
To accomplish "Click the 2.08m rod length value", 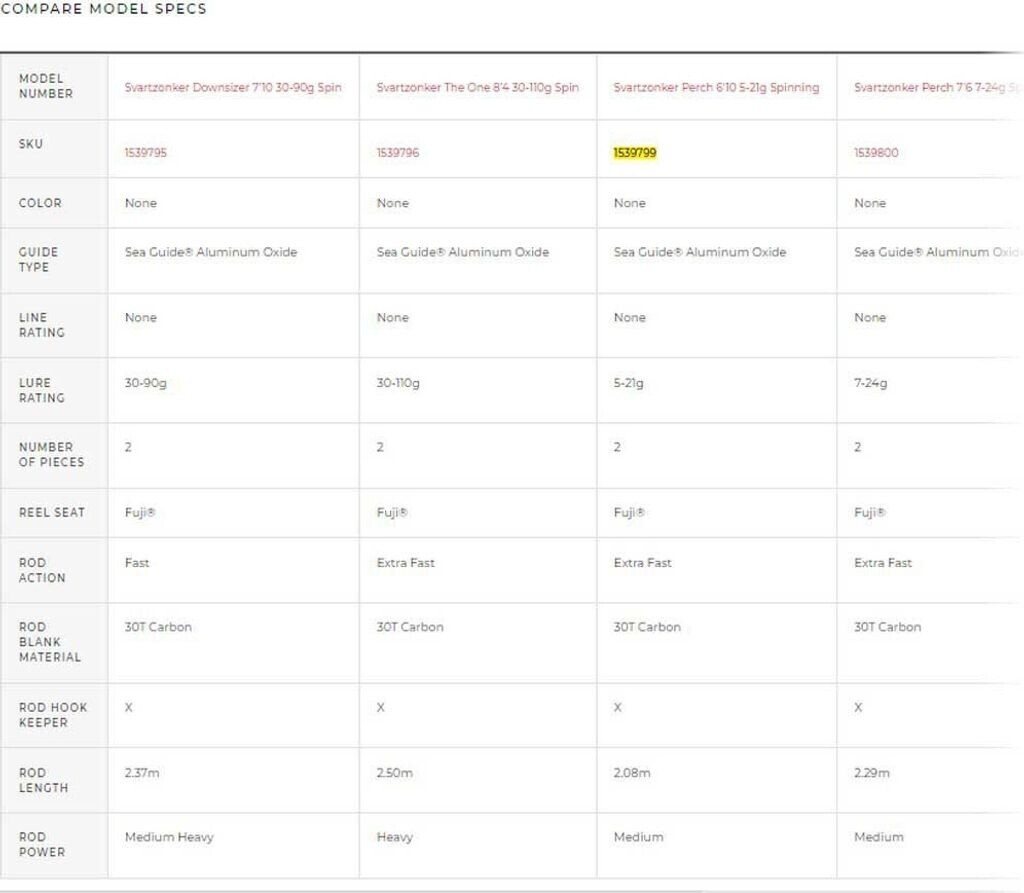I will point(632,773).
